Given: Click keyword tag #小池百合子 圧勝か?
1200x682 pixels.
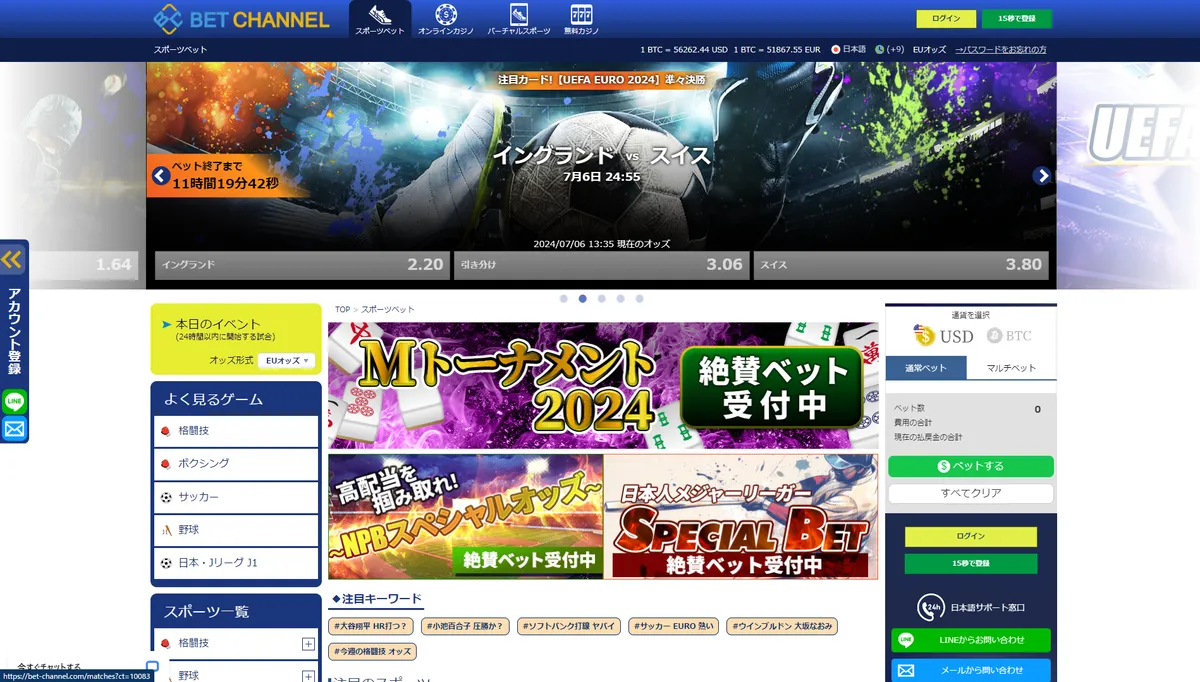Looking at the screenshot, I should point(465,627).
